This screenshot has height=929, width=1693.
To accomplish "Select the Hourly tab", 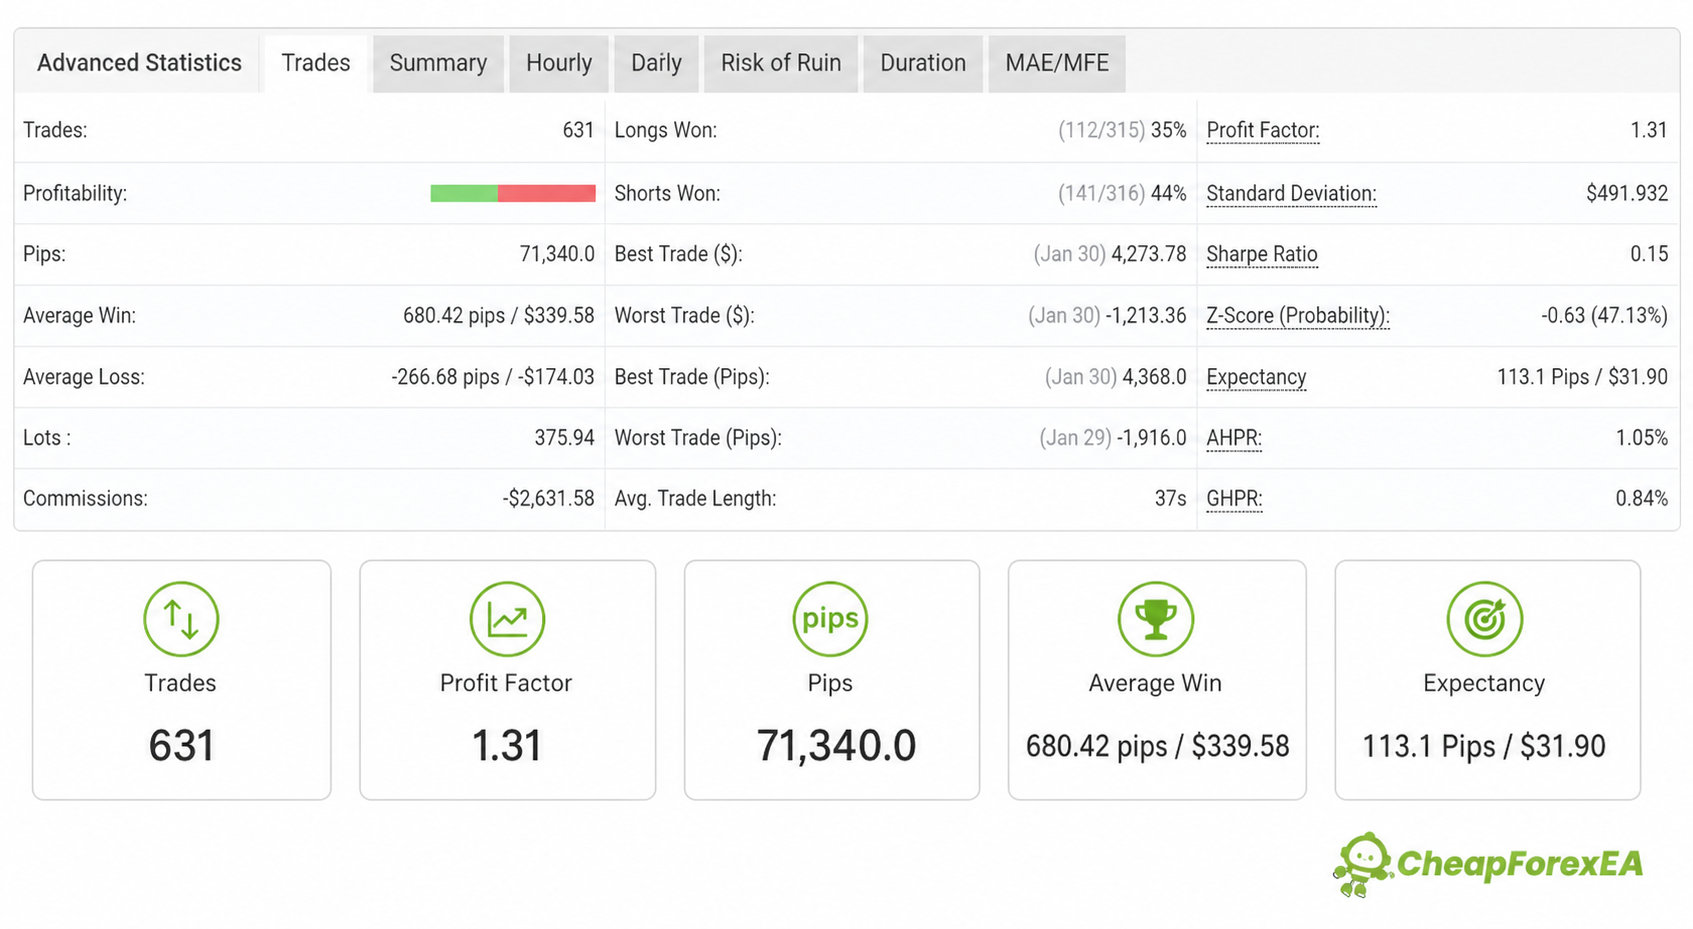I will coord(559,63).
